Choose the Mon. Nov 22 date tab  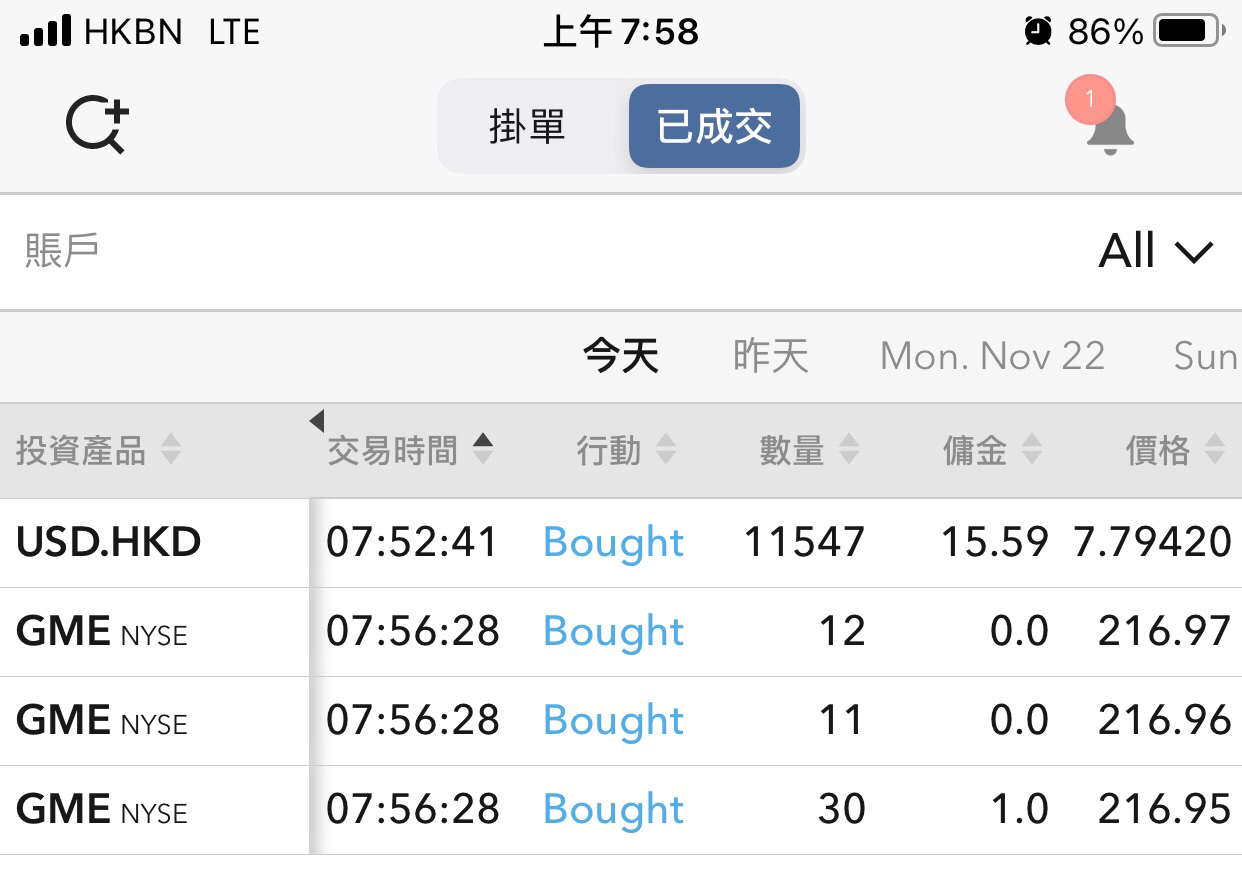click(x=992, y=356)
